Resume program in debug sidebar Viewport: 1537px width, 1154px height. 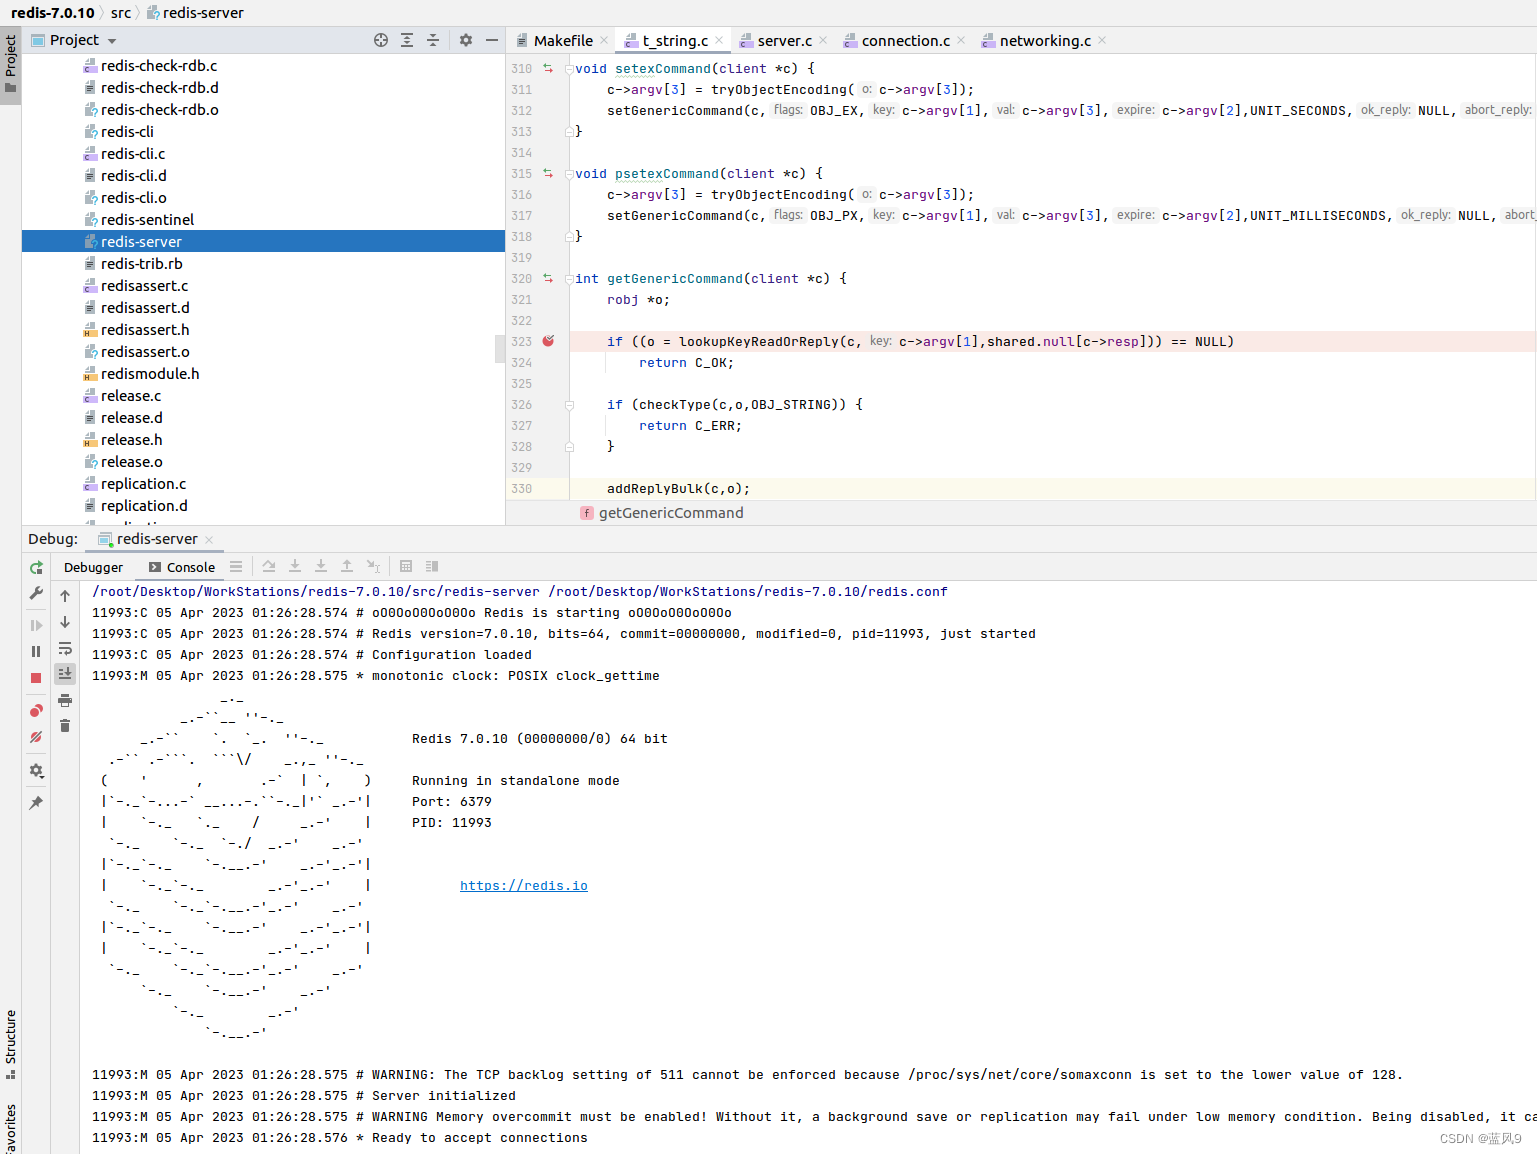(x=36, y=625)
